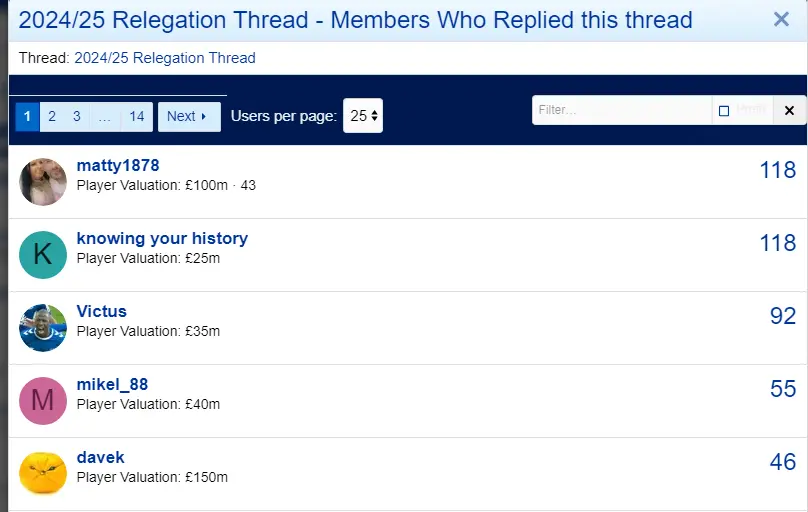
Task: Click davek's orange avatar
Action: coord(43,474)
